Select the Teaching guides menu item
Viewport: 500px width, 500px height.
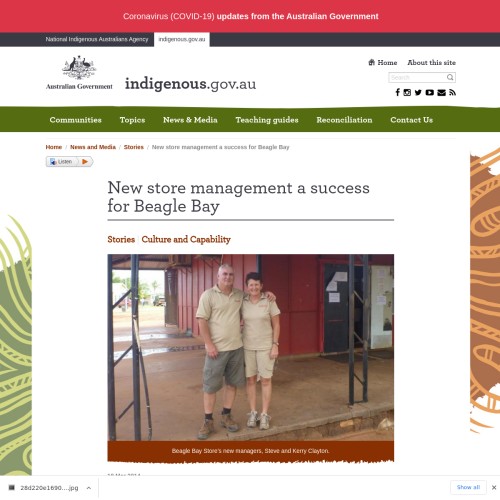tap(267, 120)
